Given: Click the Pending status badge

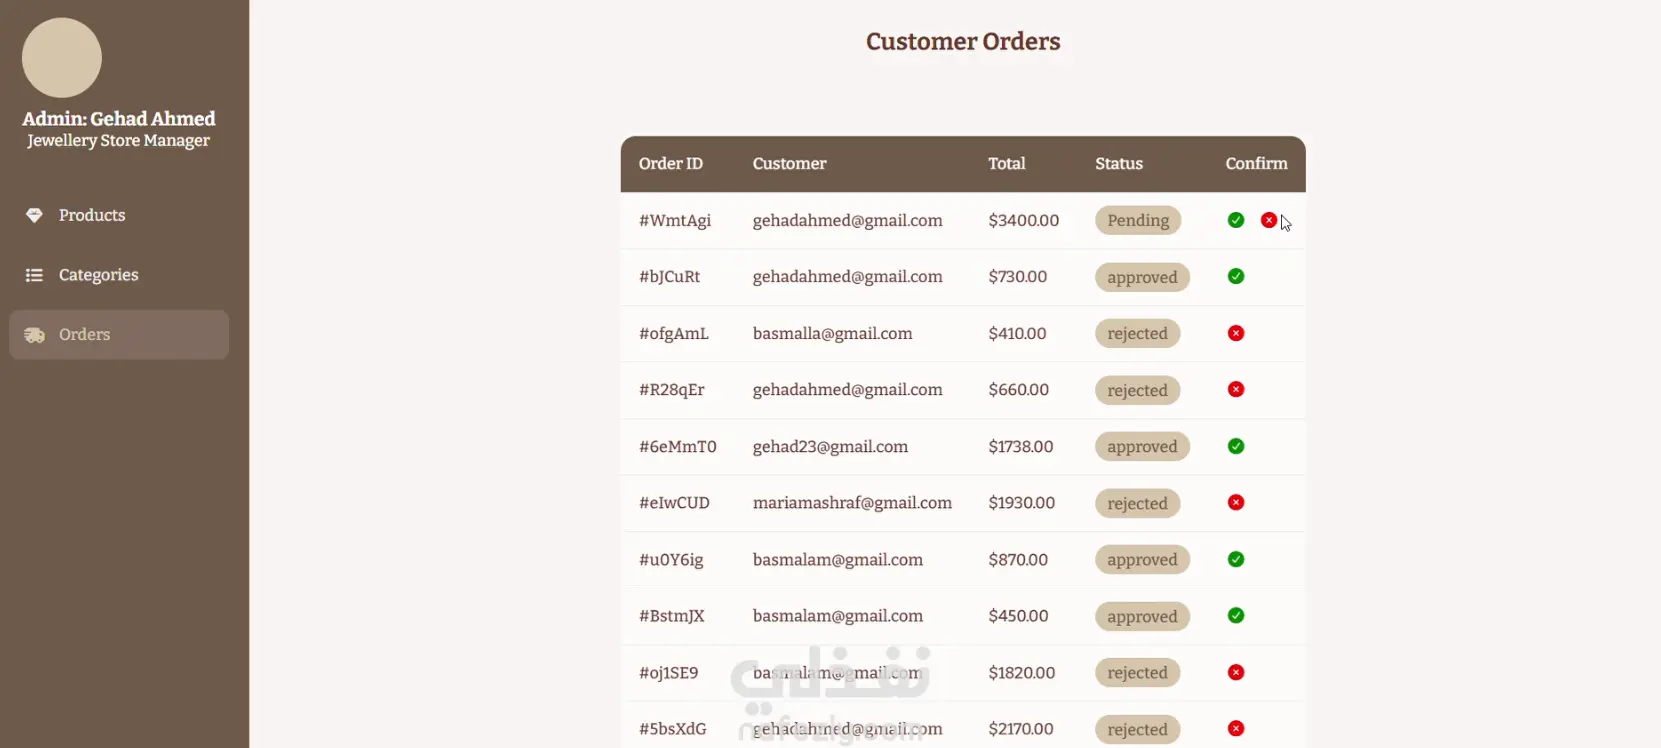Looking at the screenshot, I should pyautogui.click(x=1138, y=220).
